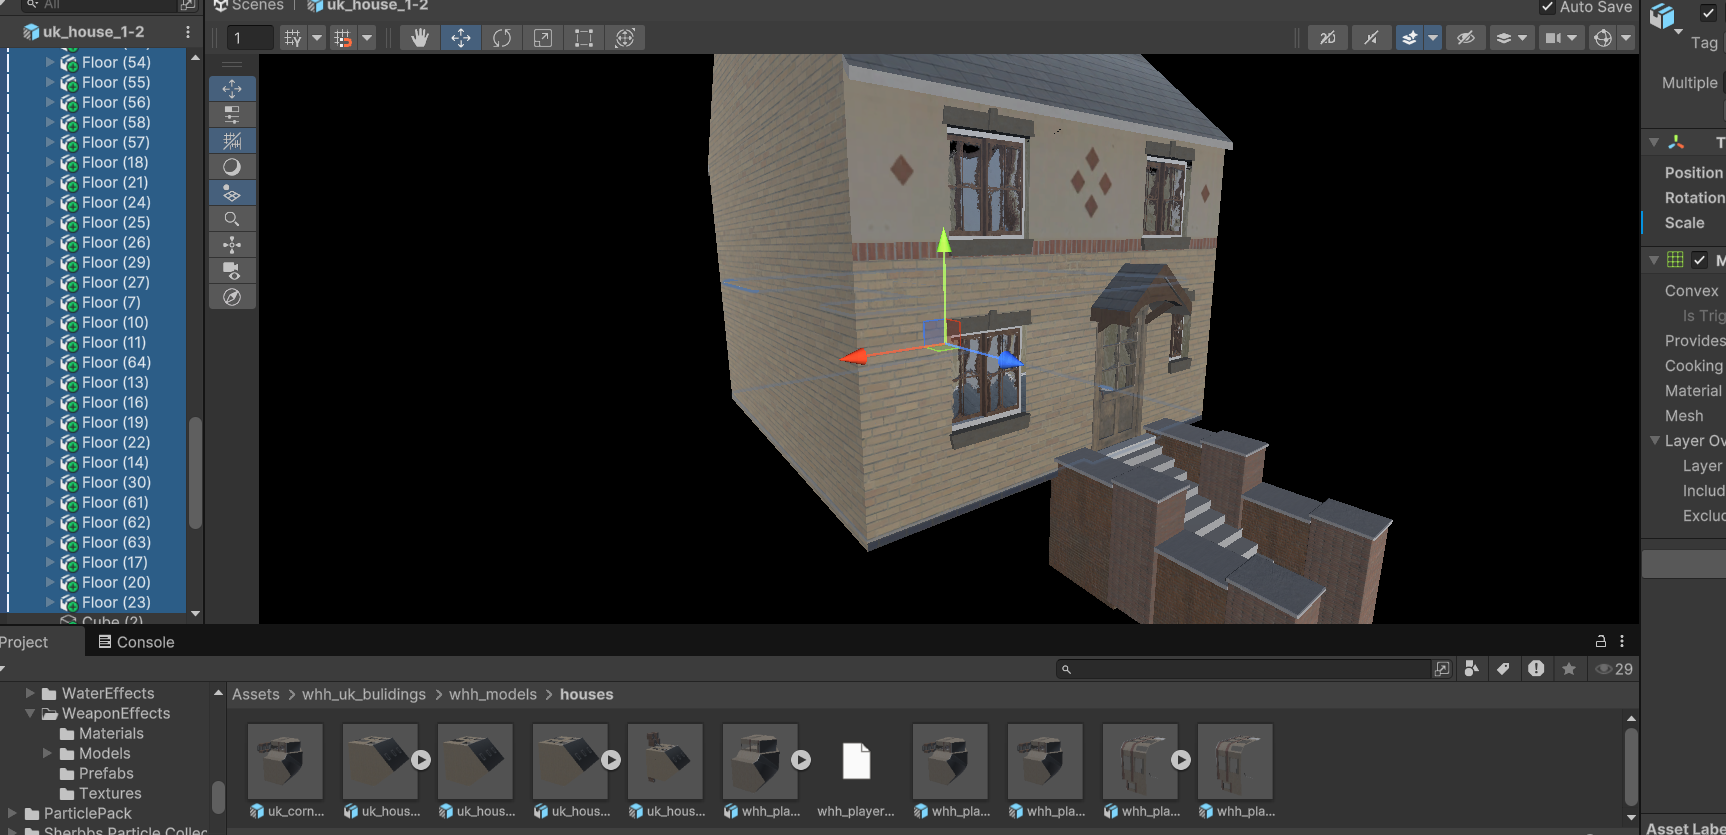Go to whh_models in breadcrumb path
Viewport: 1726px width, 835px height.
click(x=493, y=694)
